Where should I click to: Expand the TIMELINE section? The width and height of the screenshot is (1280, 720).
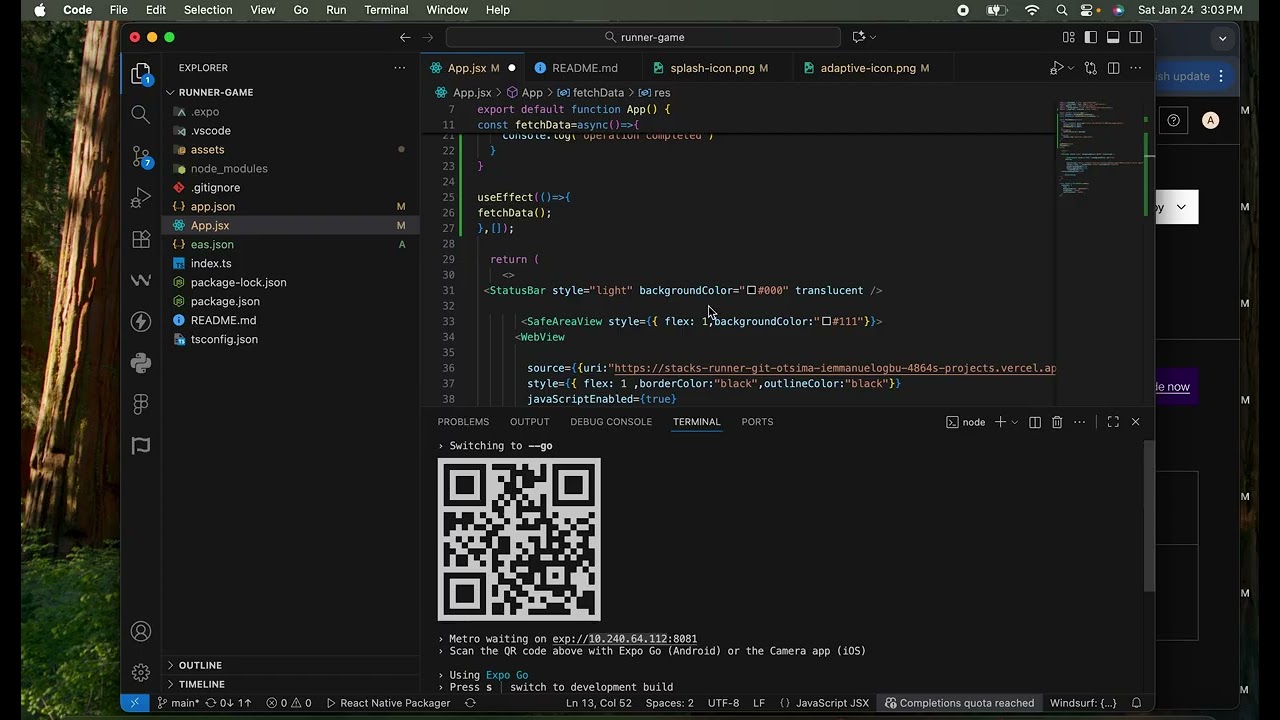[x=201, y=684]
